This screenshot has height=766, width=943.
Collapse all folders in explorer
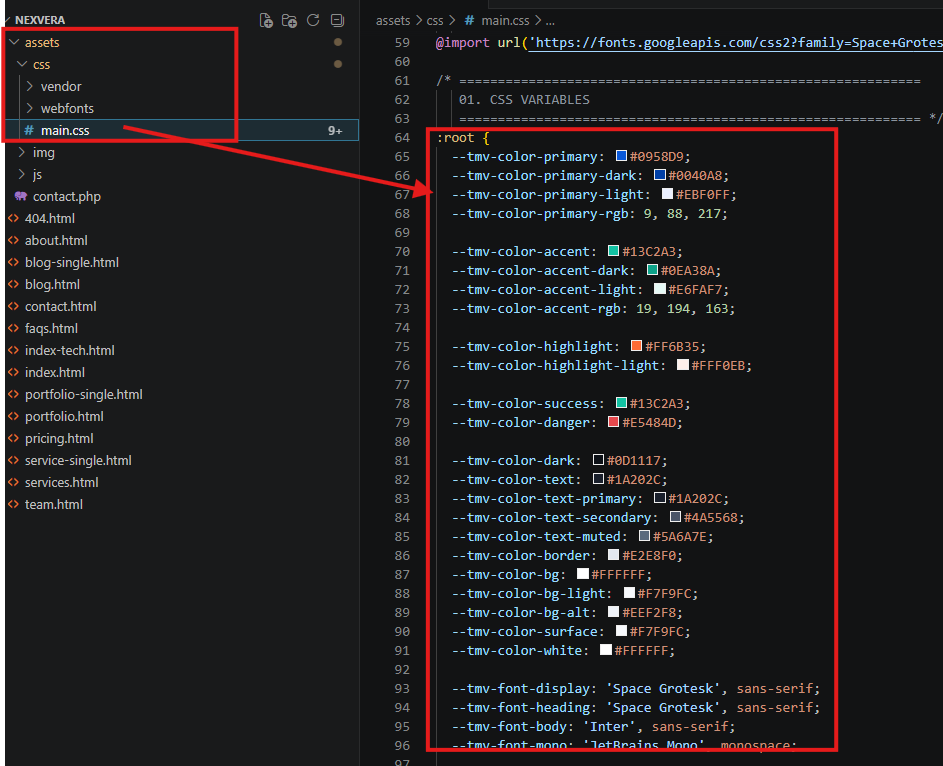(x=337, y=20)
